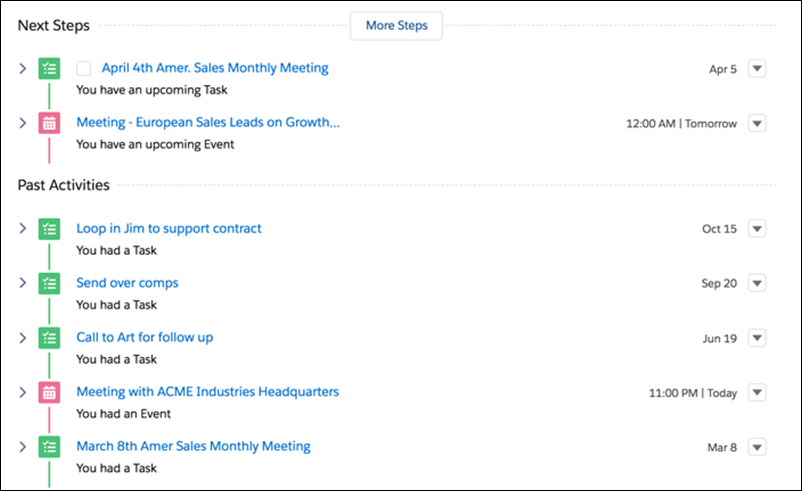Screen dimensions: 802x491
Task: Open the actions dropdown for the 12:00 AM Tomorrow event
Action: pyautogui.click(x=757, y=123)
